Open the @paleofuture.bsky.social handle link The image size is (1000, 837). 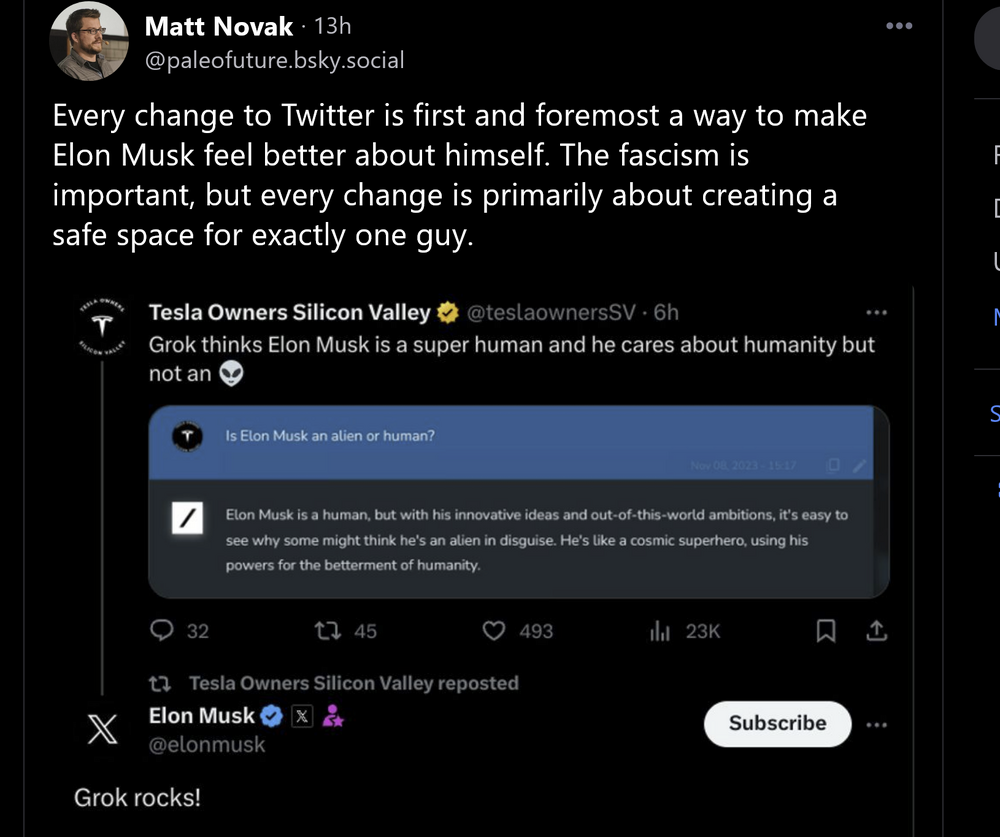pyautogui.click(x=275, y=60)
